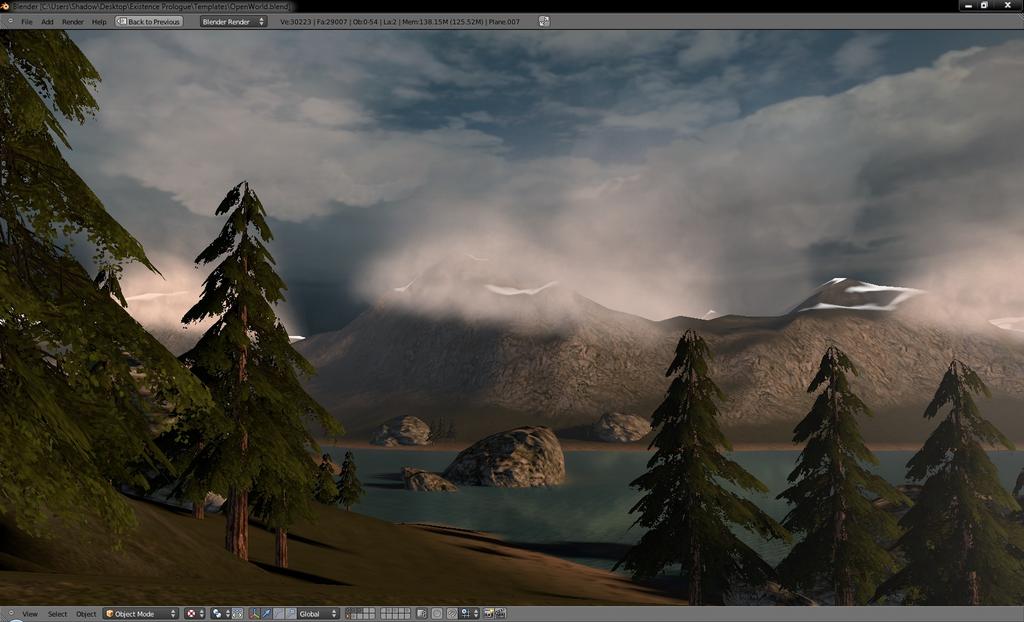The height and width of the screenshot is (622, 1024).
Task: Open the Global transform orientation dropdown
Action: click(x=317, y=614)
